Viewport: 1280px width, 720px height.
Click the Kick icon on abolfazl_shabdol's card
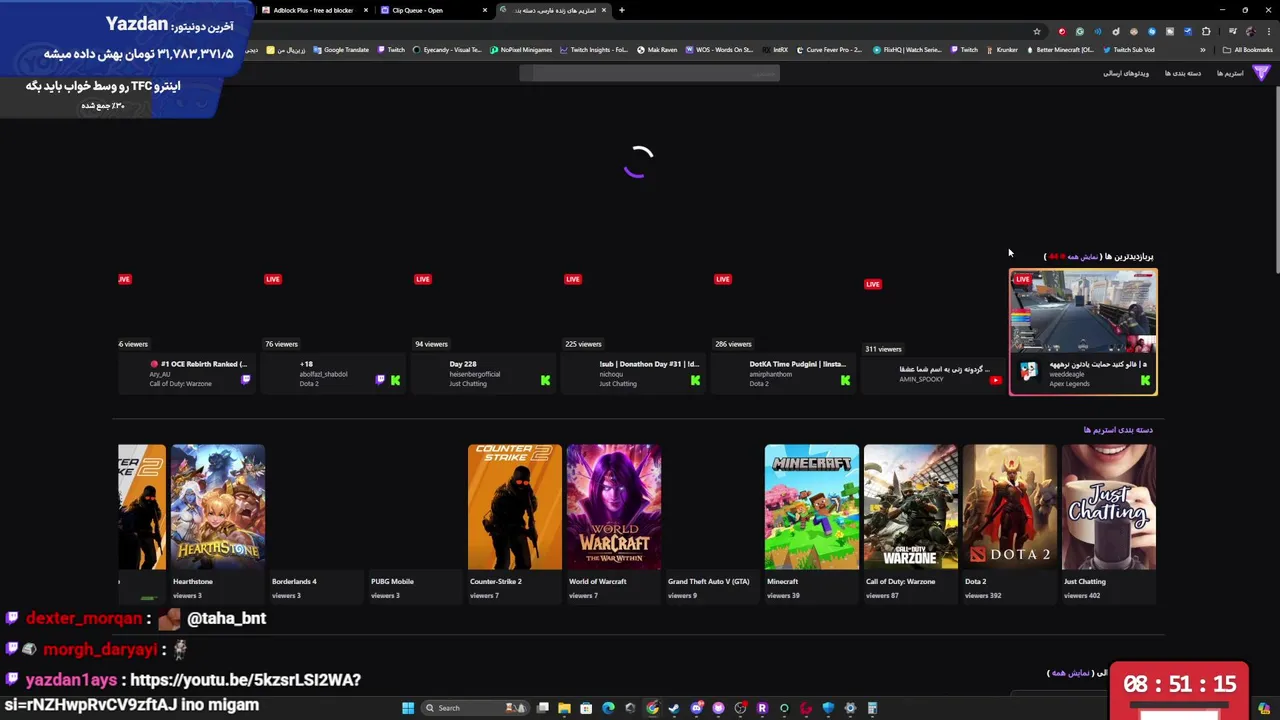(x=395, y=380)
